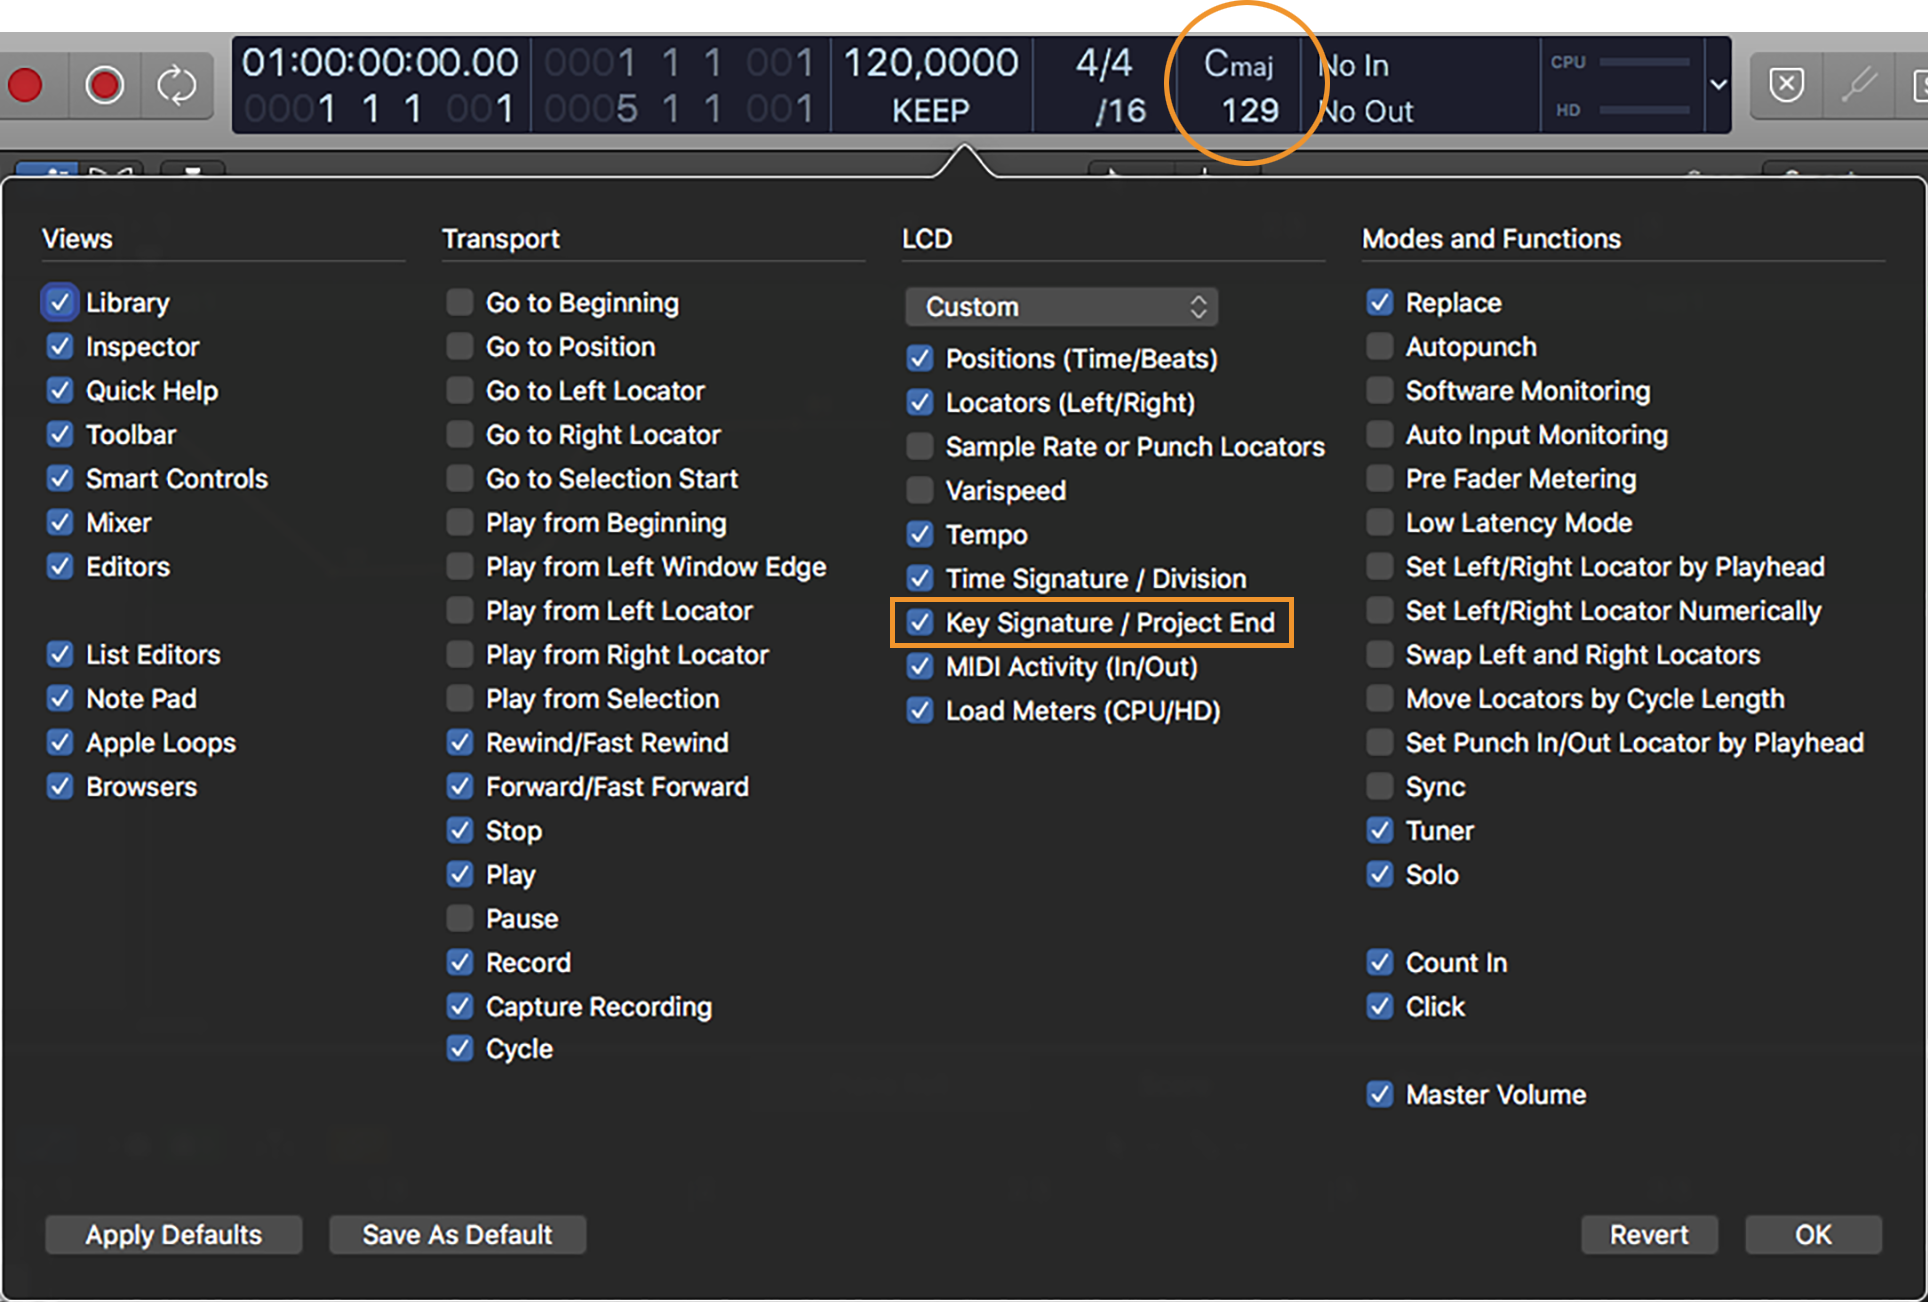This screenshot has height=1302, width=1928.
Task: Toggle the Cycle loop icon in transport
Action: point(177,85)
